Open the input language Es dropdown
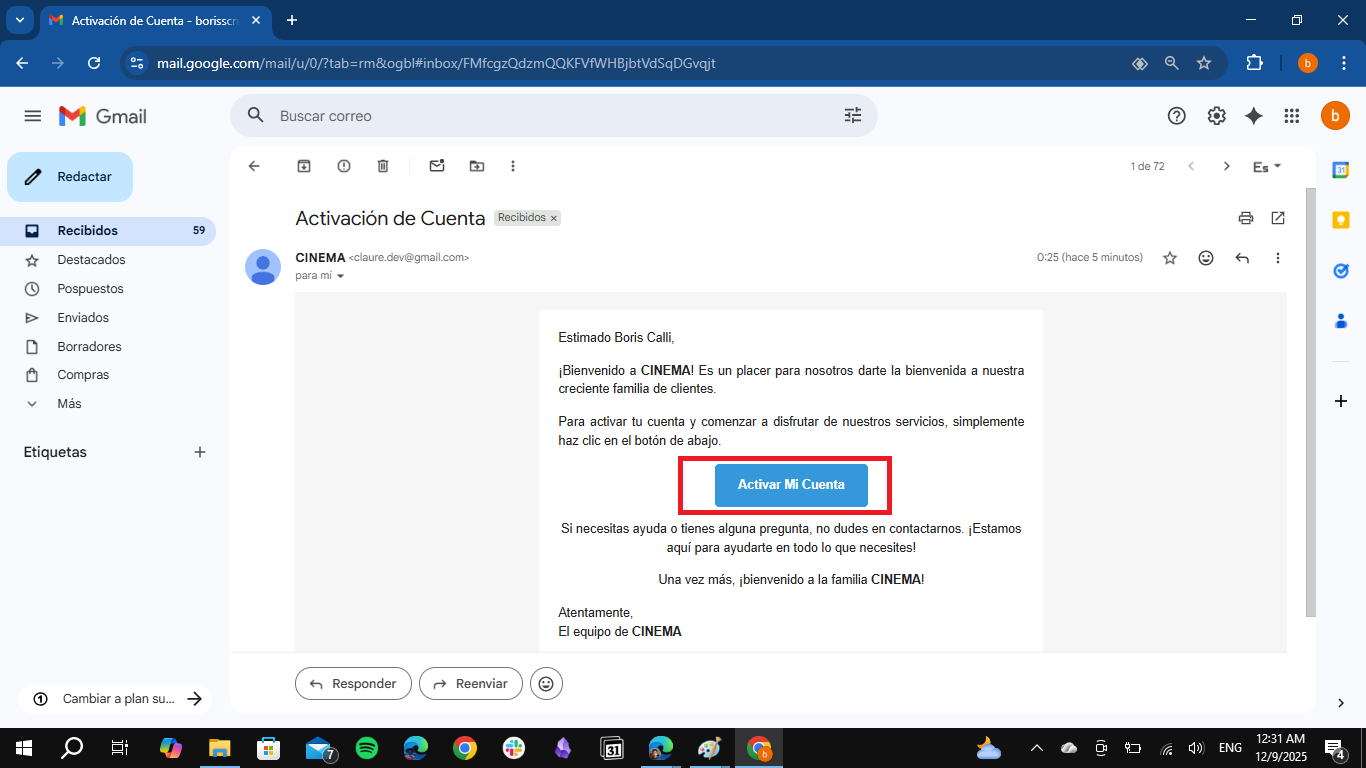The height and width of the screenshot is (768, 1366). [x=1267, y=167]
